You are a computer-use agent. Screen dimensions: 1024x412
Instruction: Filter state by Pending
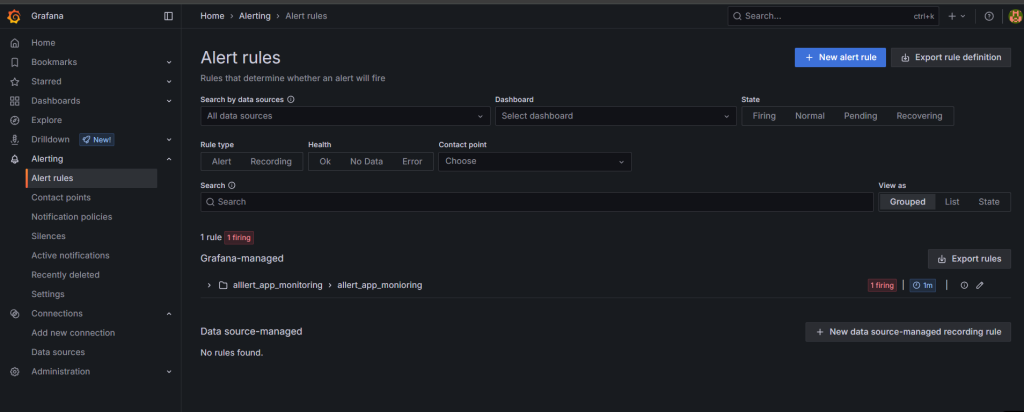click(x=860, y=116)
